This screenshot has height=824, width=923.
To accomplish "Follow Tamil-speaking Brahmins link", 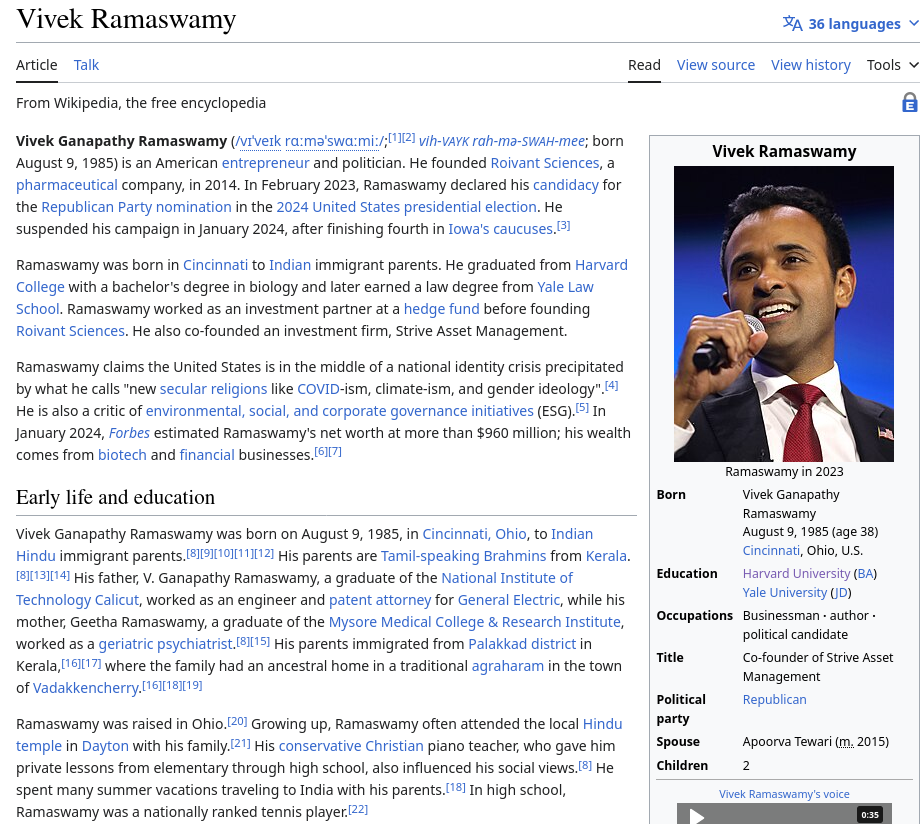I will coord(464,556).
